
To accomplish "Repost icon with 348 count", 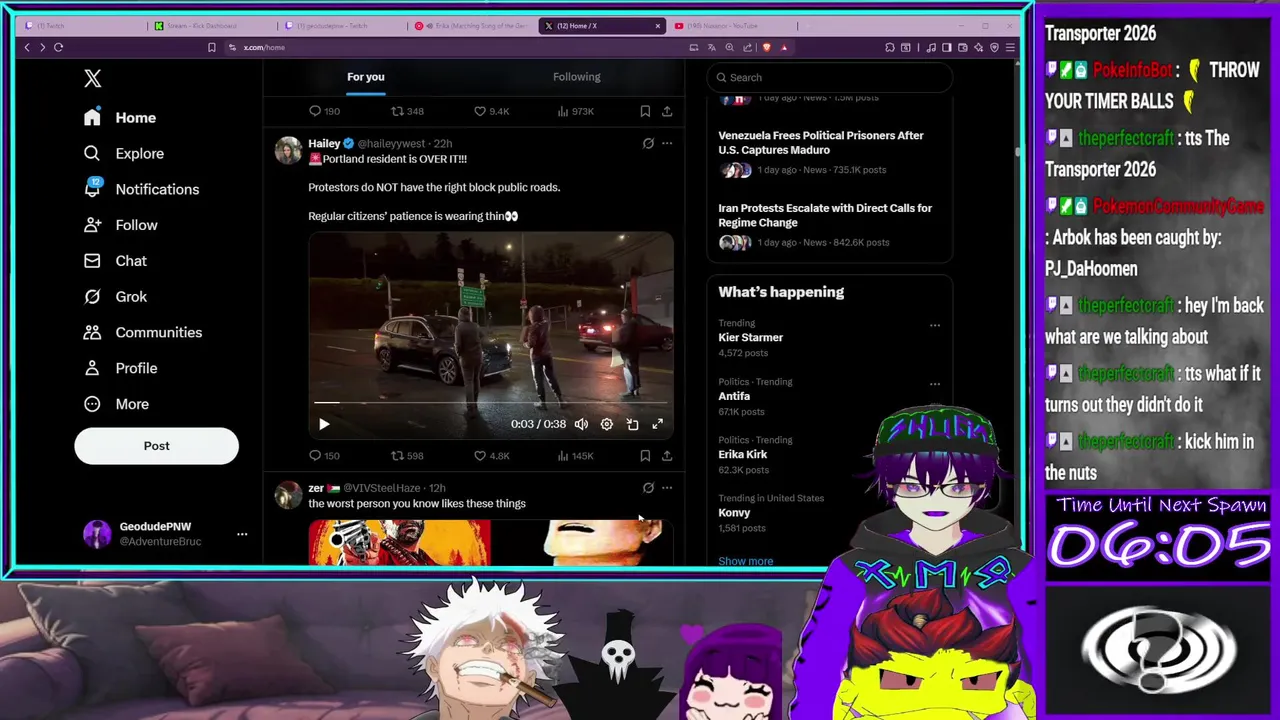I will pyautogui.click(x=407, y=111).
